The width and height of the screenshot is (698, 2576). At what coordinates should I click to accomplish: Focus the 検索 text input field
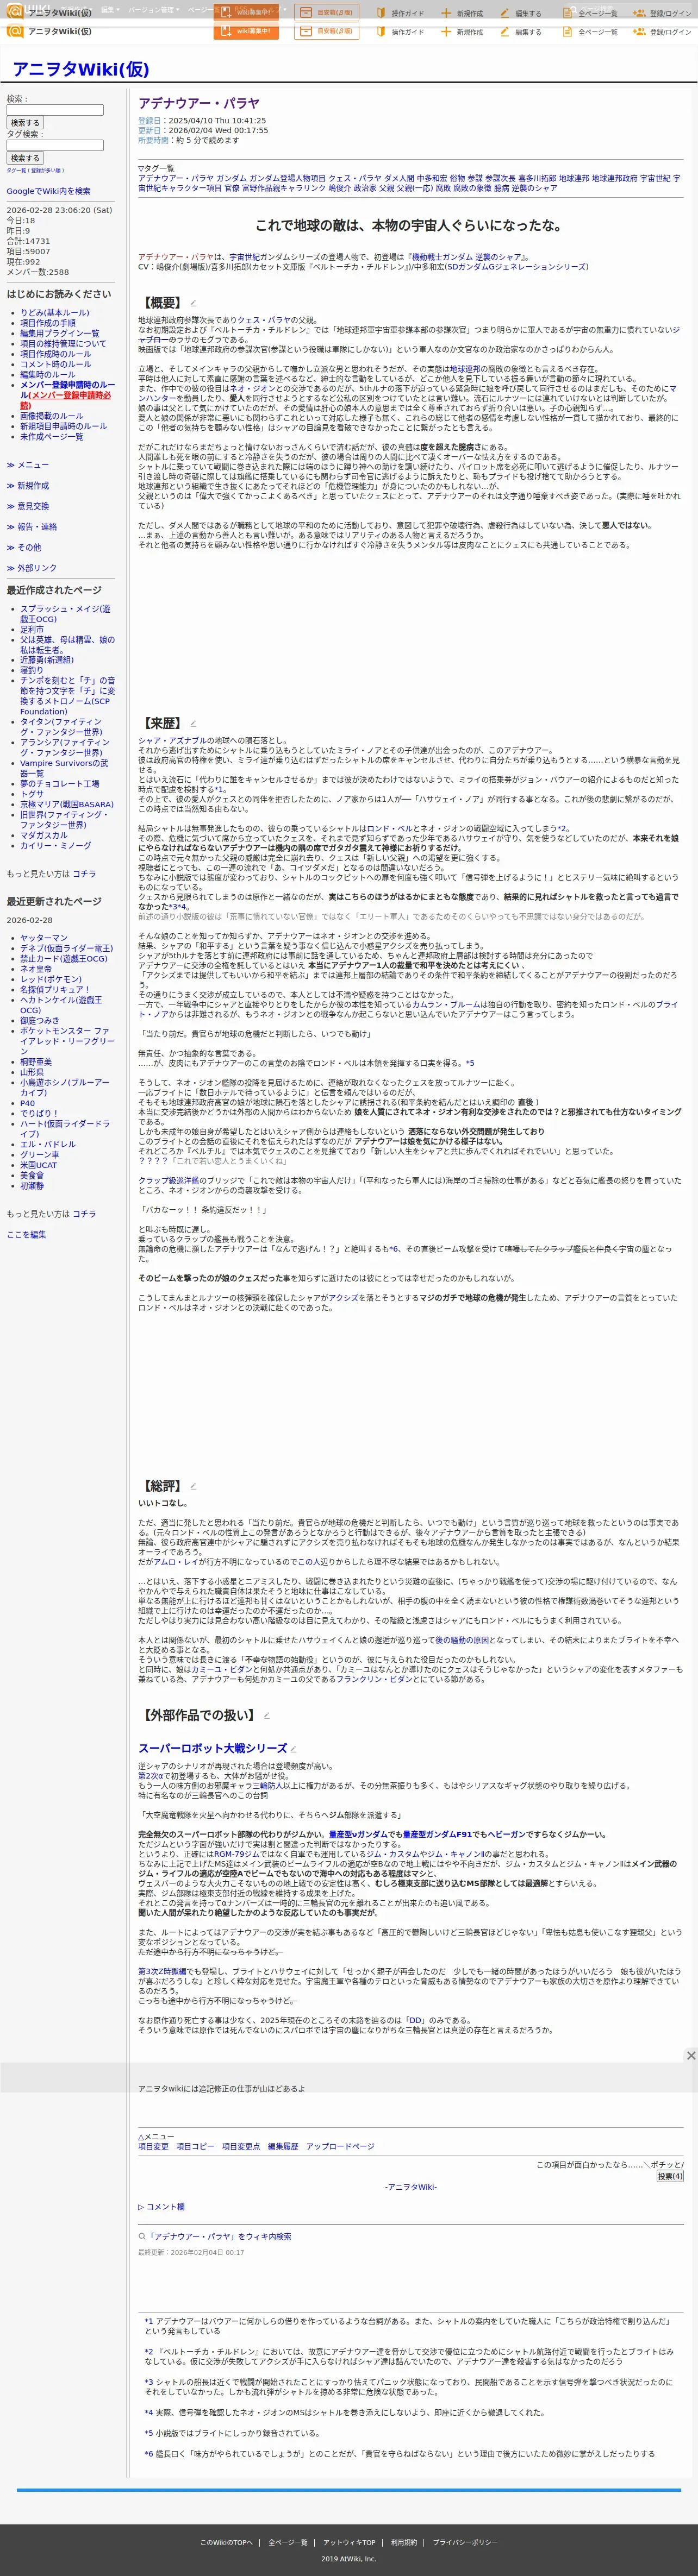click(55, 110)
